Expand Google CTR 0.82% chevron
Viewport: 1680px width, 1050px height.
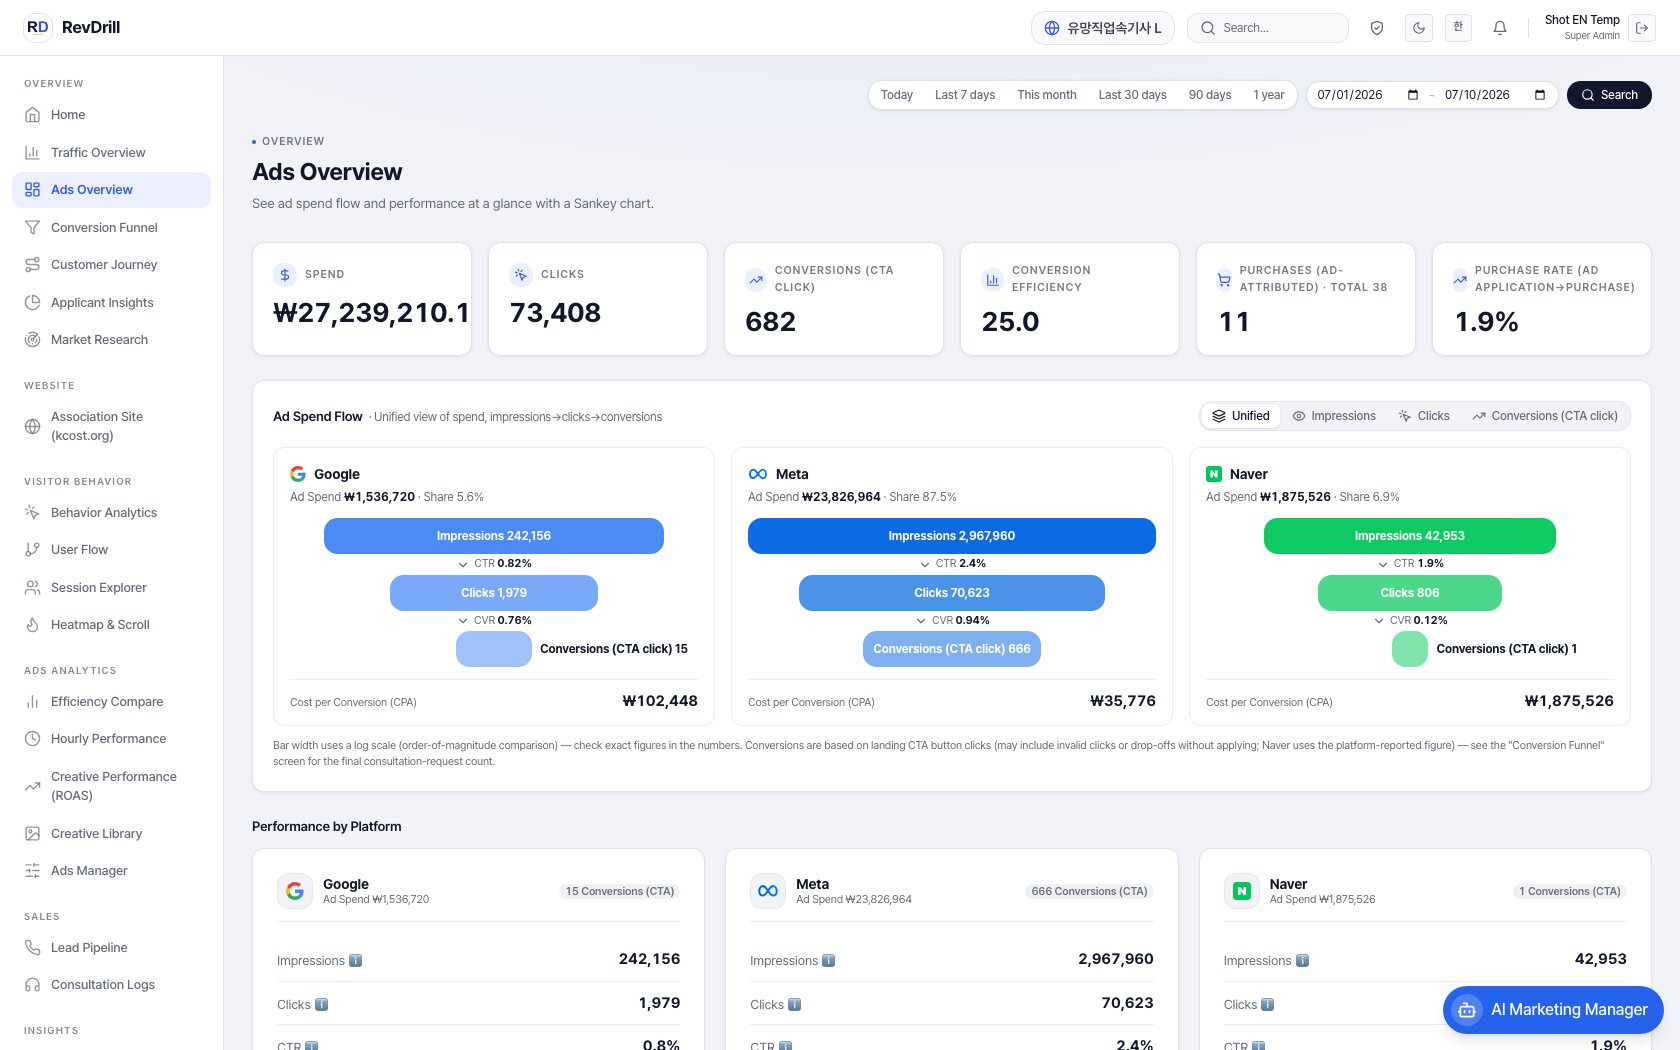click(463, 564)
